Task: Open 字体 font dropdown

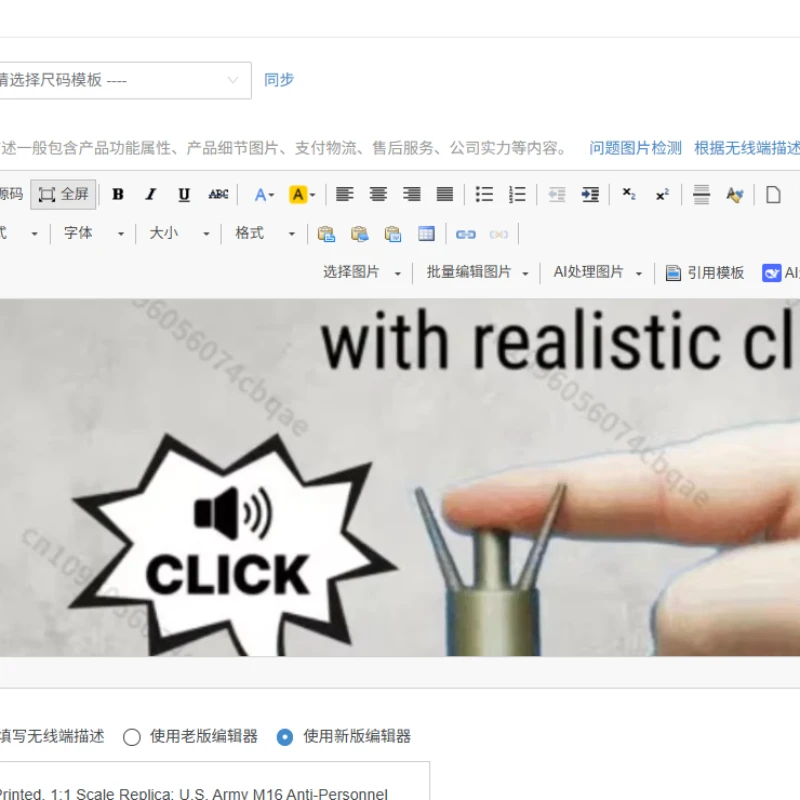Action: coord(94,233)
